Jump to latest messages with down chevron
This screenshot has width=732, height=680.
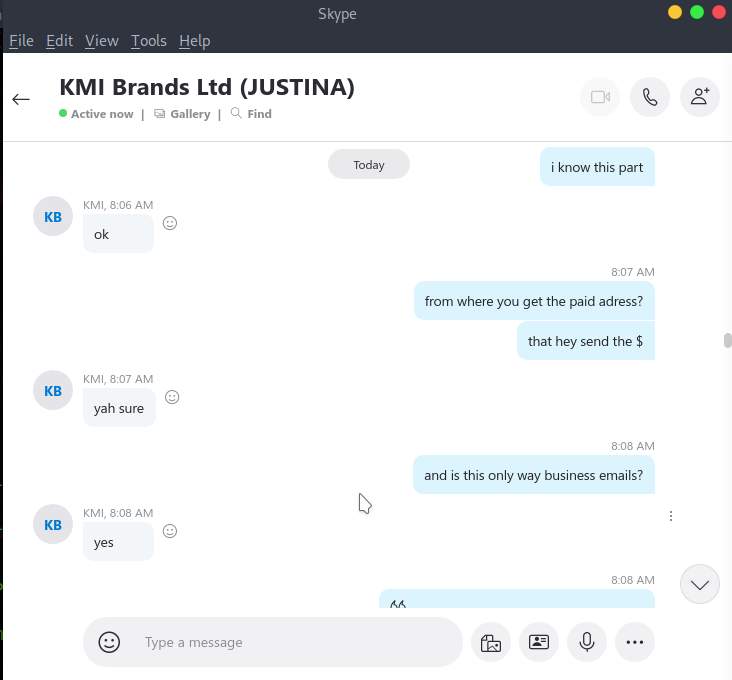pos(699,585)
